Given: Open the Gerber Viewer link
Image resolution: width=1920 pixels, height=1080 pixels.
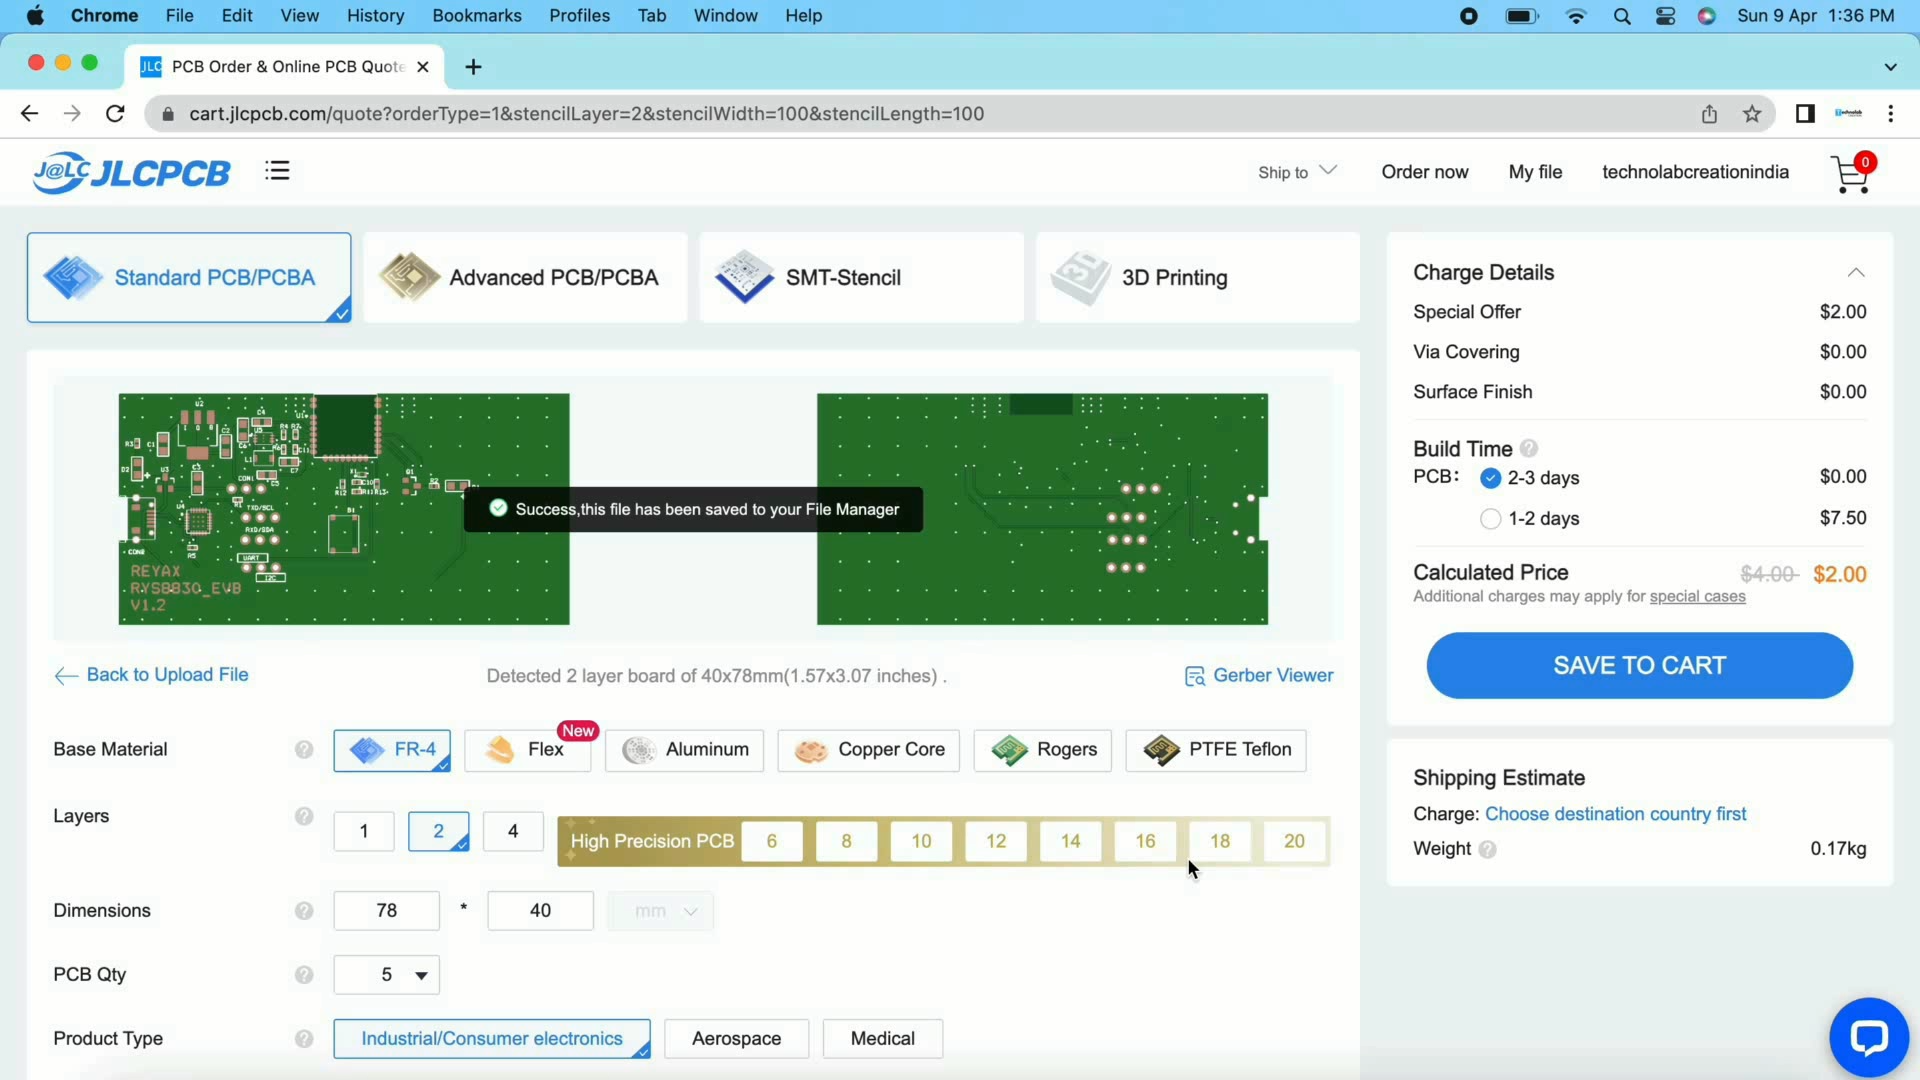Looking at the screenshot, I should (1273, 676).
